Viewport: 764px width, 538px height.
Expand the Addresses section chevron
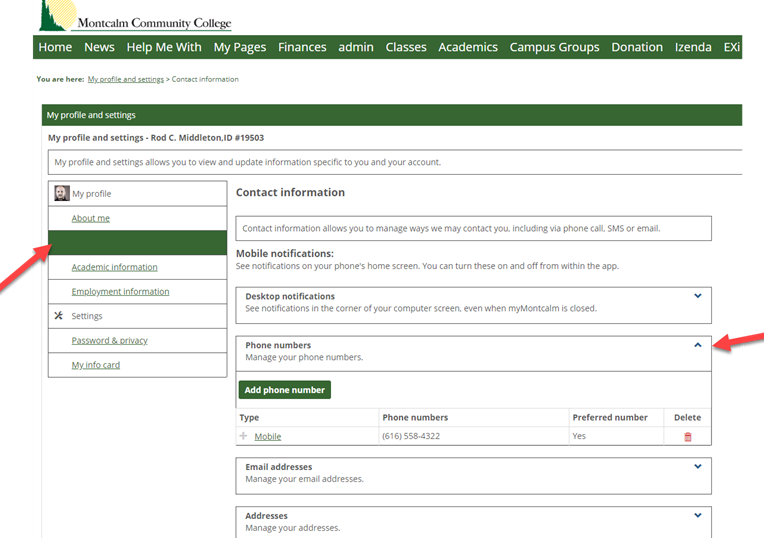pyautogui.click(x=698, y=515)
